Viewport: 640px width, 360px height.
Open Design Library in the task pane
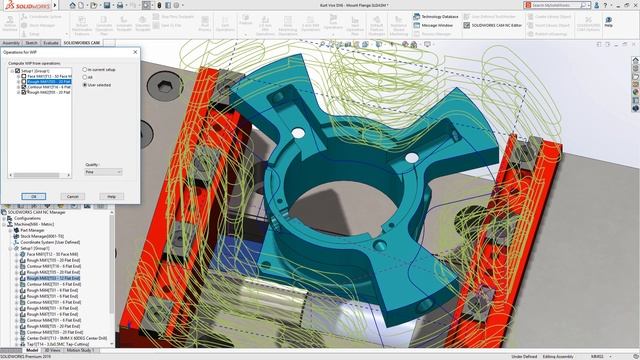(636, 69)
